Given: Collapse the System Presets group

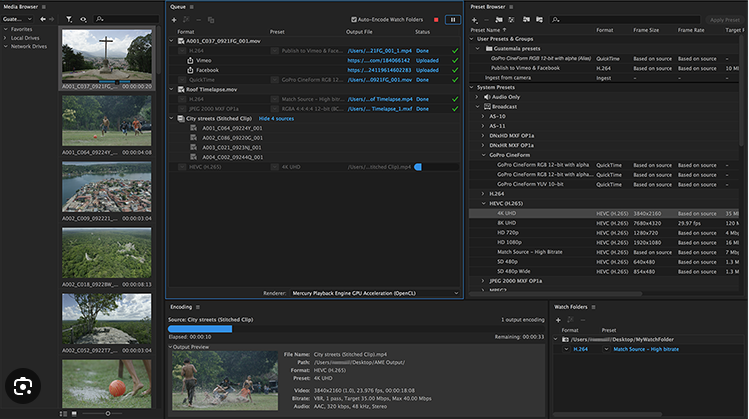Looking at the screenshot, I should pos(472,86).
